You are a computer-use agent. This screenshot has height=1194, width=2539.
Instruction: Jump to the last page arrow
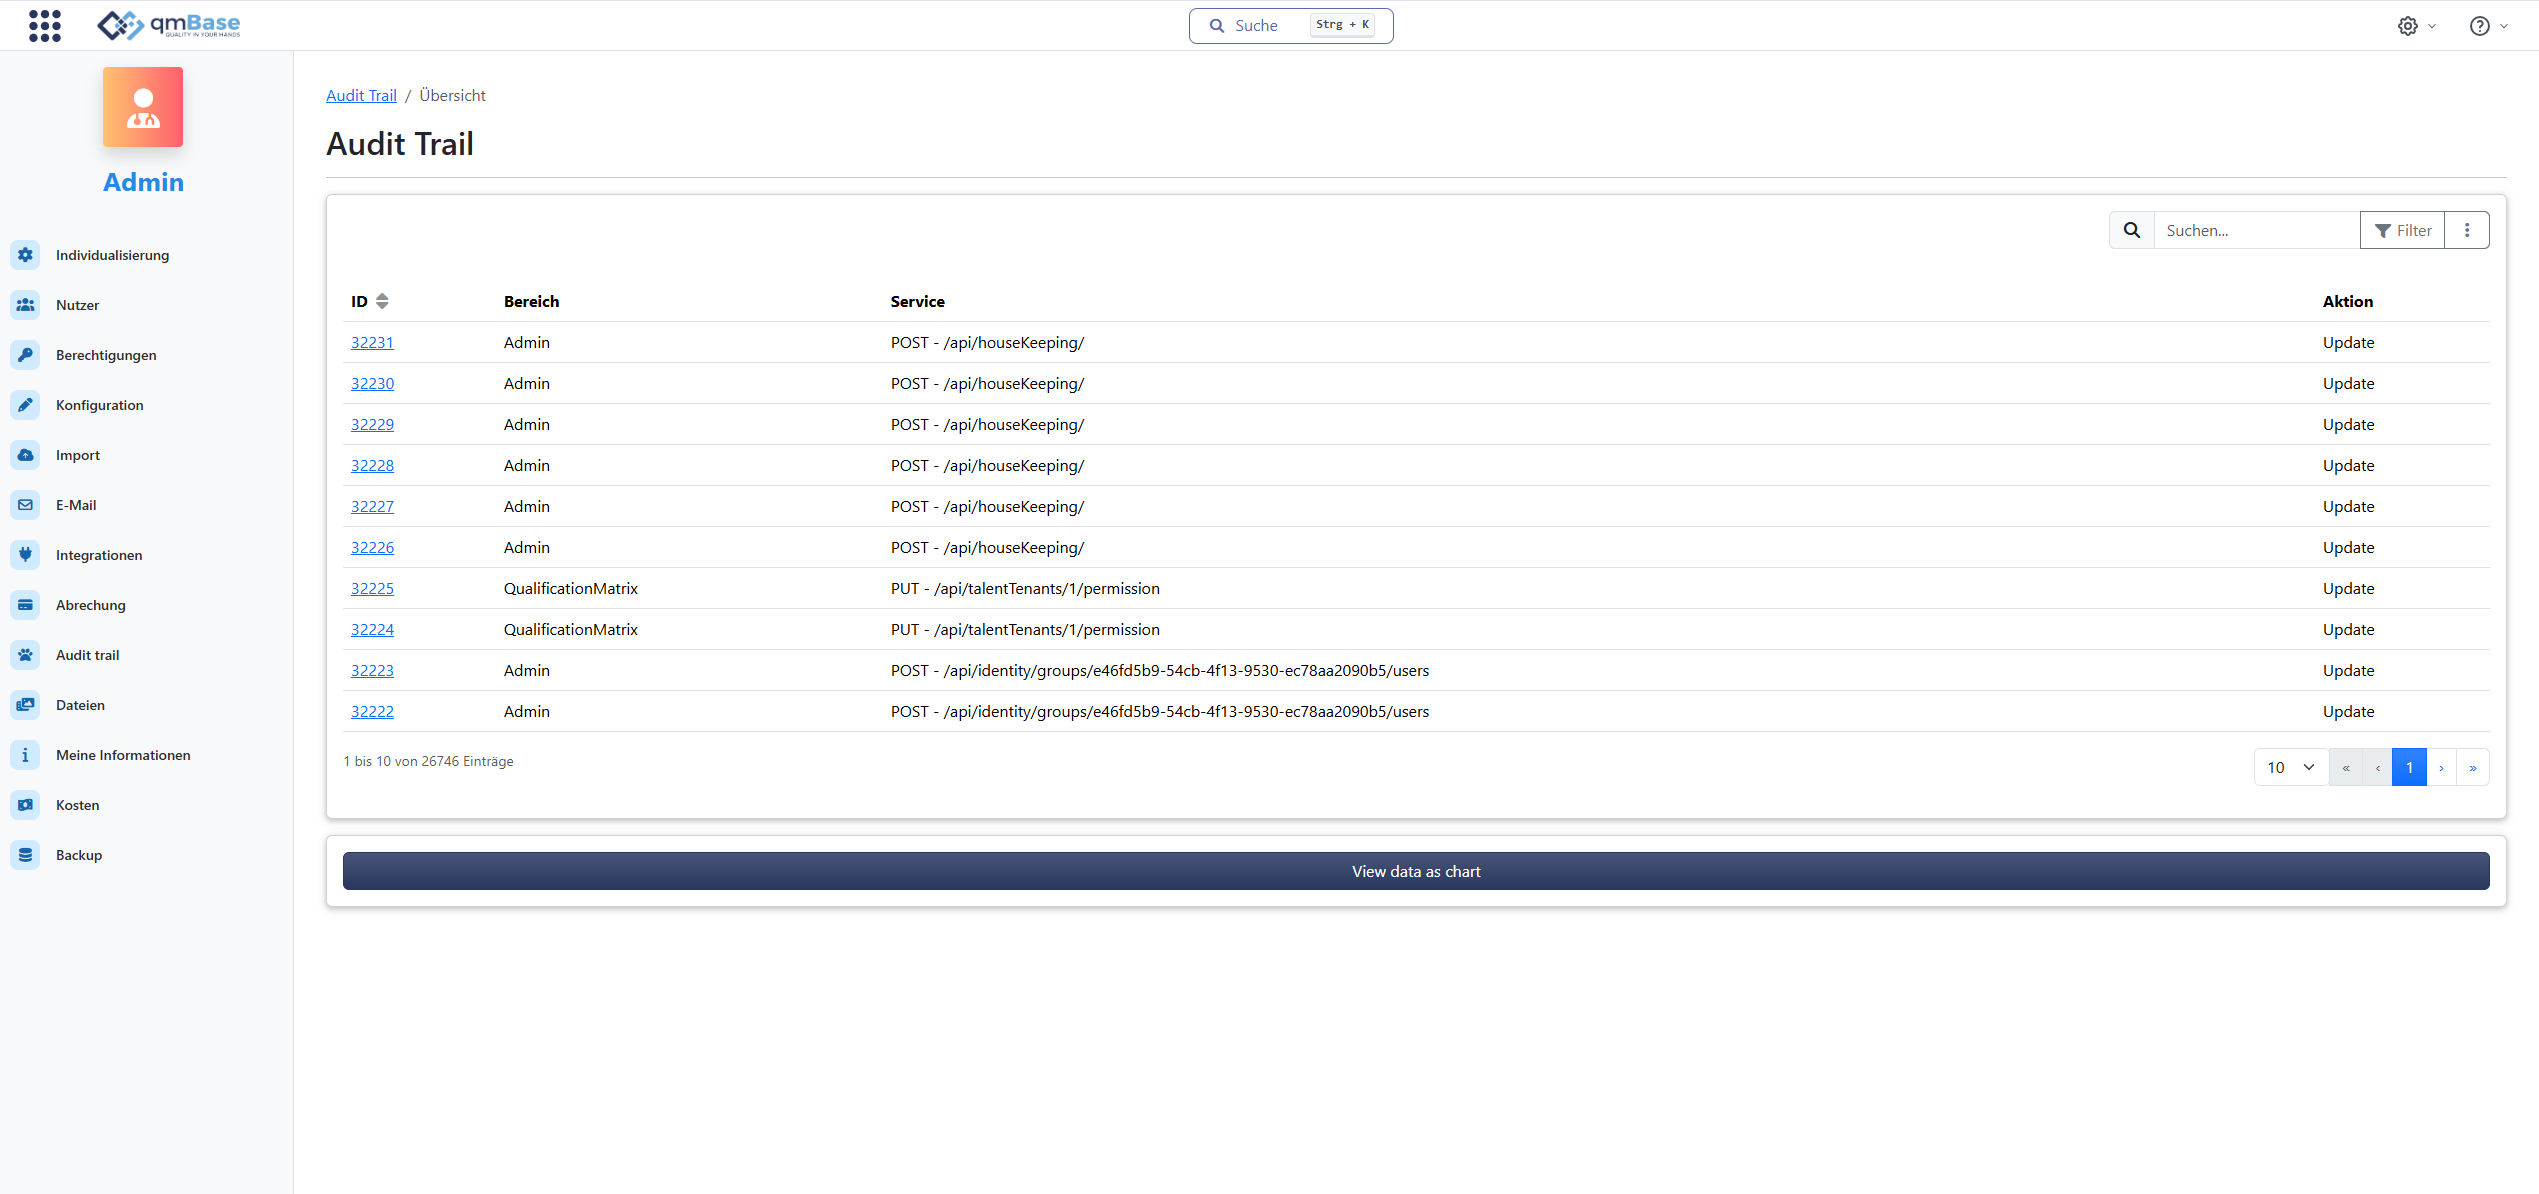coord(2473,767)
